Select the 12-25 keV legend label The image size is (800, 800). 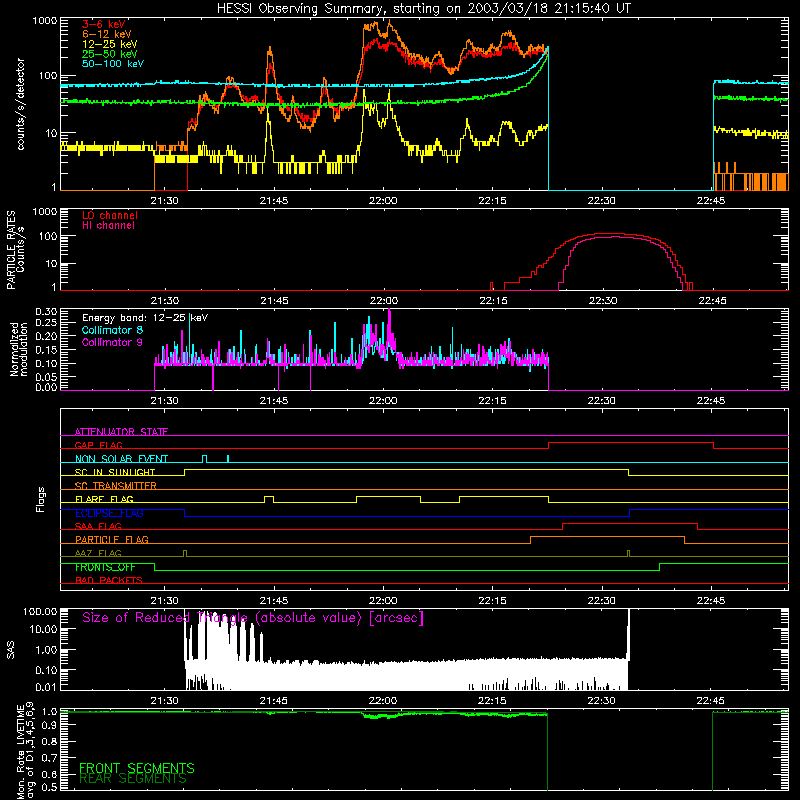pos(109,44)
